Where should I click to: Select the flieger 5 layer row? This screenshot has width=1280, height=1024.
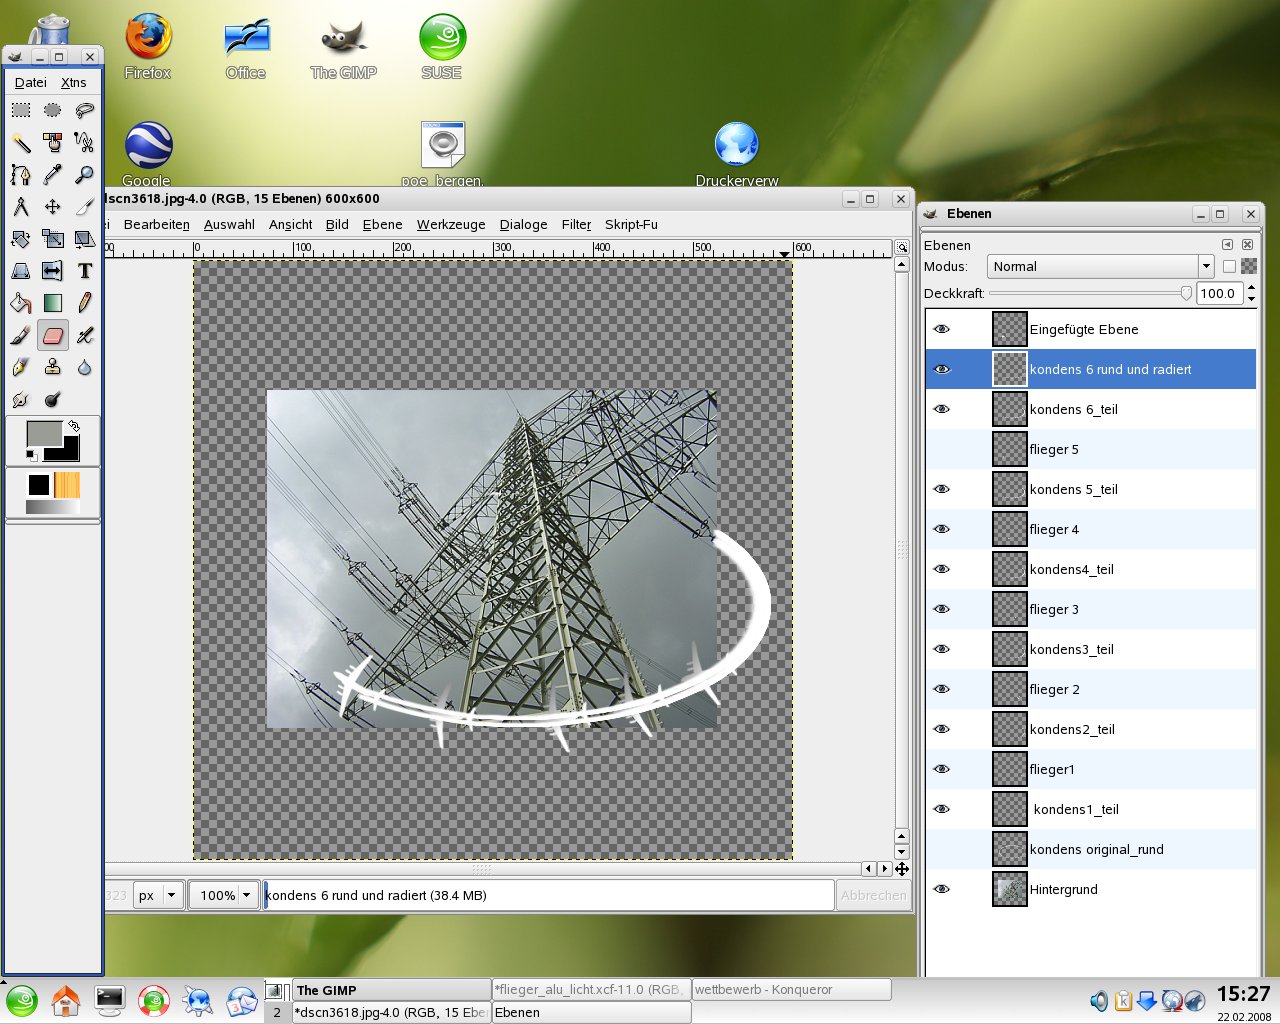[1091, 449]
